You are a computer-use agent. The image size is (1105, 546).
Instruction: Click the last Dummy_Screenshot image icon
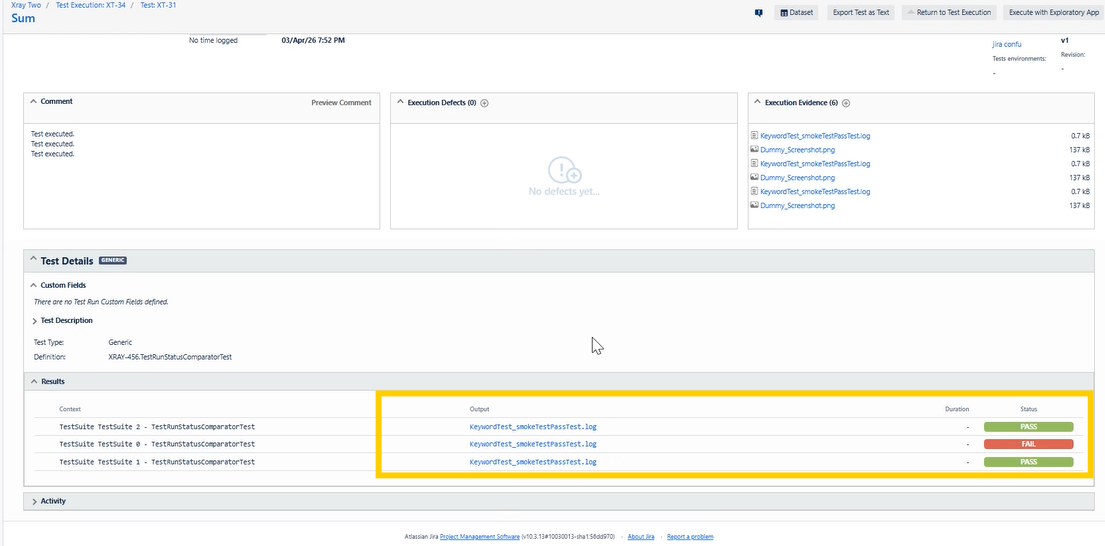[x=754, y=206]
